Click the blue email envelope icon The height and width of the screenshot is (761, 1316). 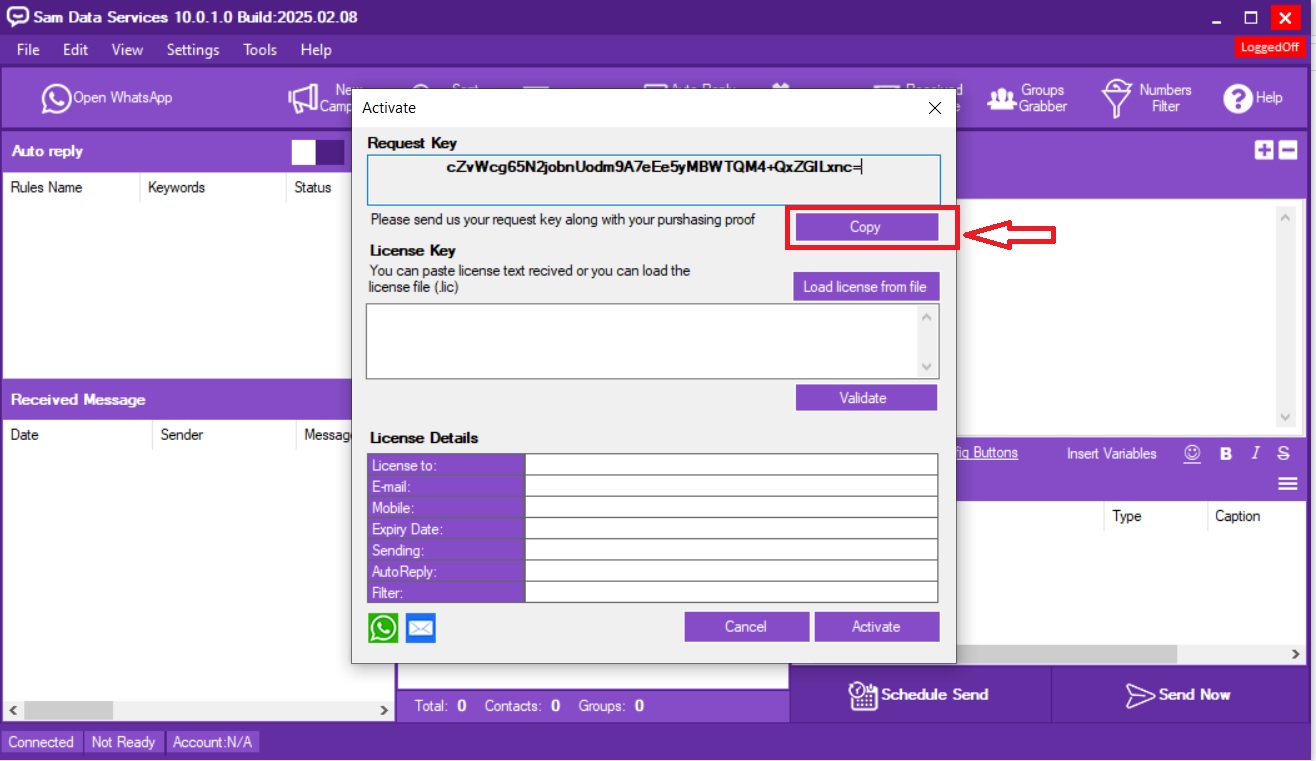(x=421, y=628)
